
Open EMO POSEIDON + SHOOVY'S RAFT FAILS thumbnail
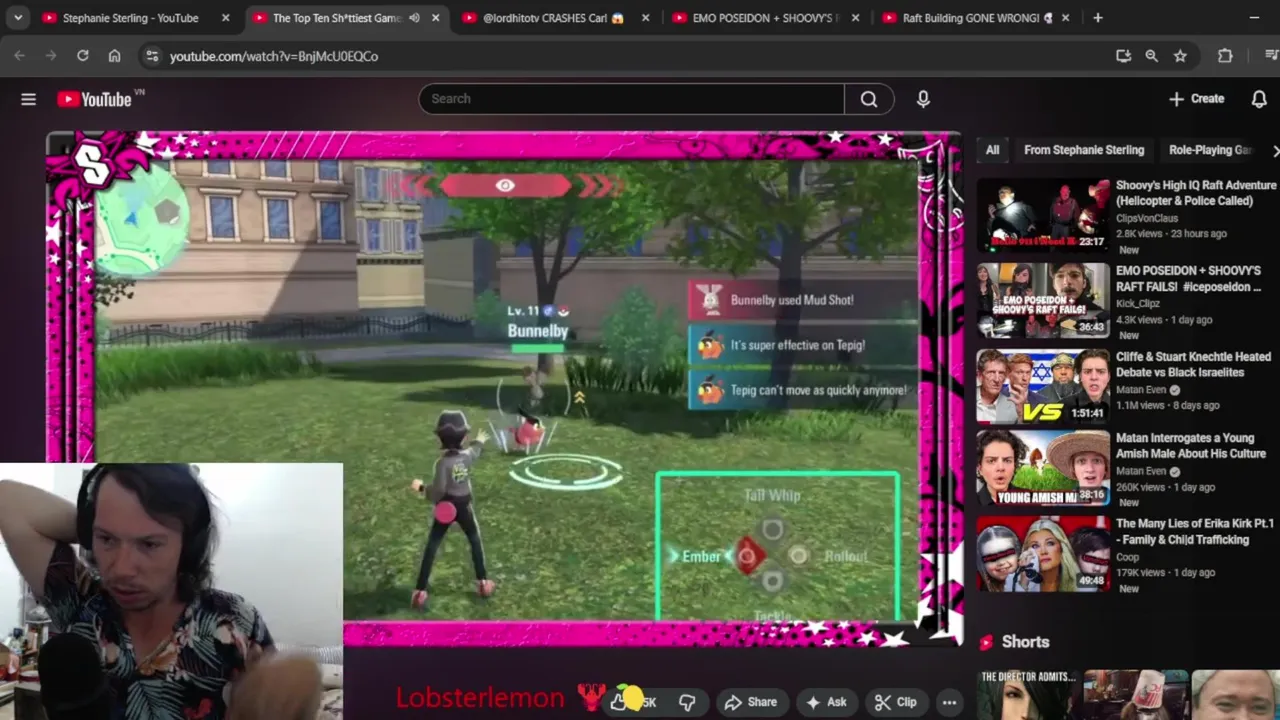tap(1043, 301)
